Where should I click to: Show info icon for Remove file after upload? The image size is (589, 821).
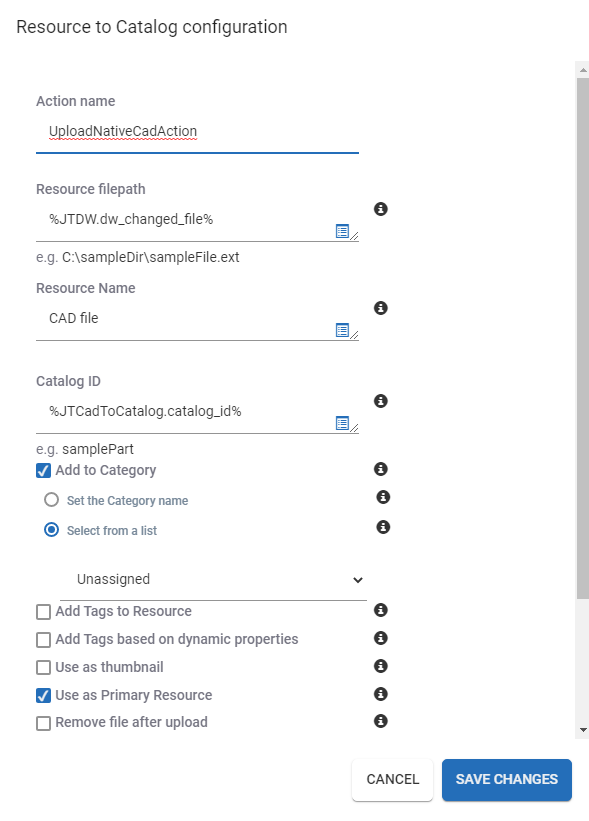coord(381,721)
